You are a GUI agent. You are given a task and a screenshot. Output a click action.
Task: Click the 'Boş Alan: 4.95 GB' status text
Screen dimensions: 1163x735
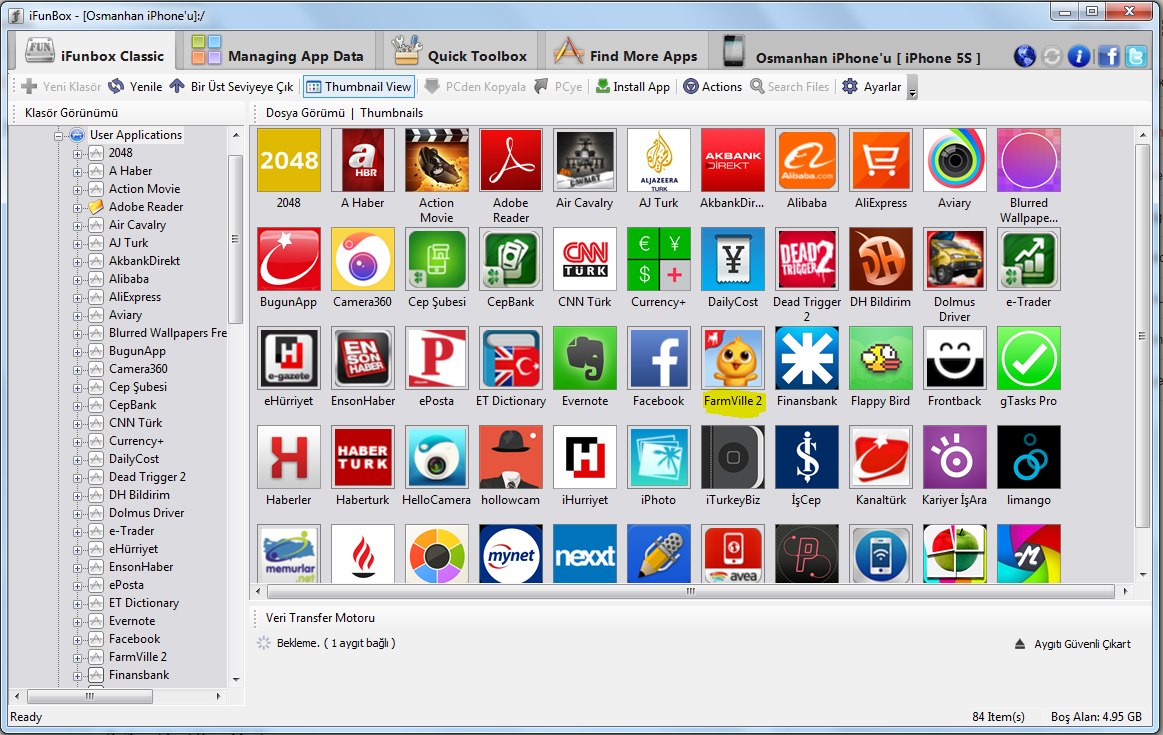1096,716
